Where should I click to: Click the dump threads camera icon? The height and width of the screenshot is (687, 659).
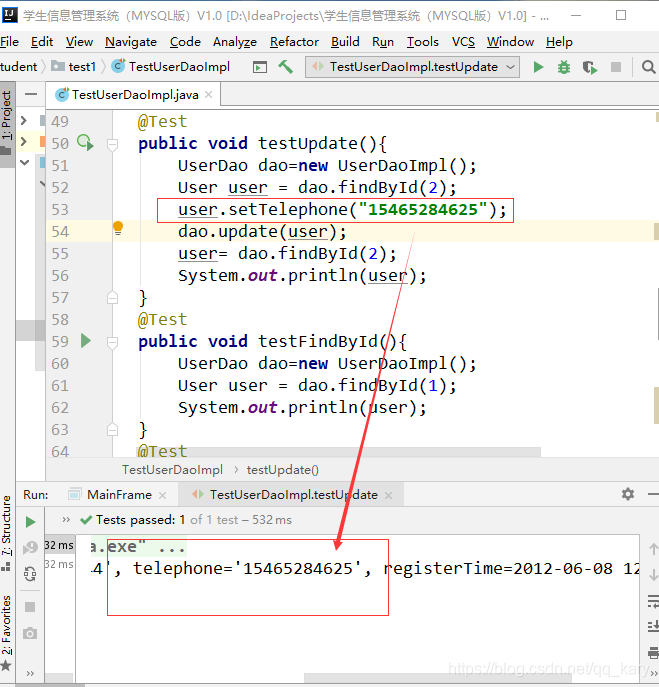[30, 633]
